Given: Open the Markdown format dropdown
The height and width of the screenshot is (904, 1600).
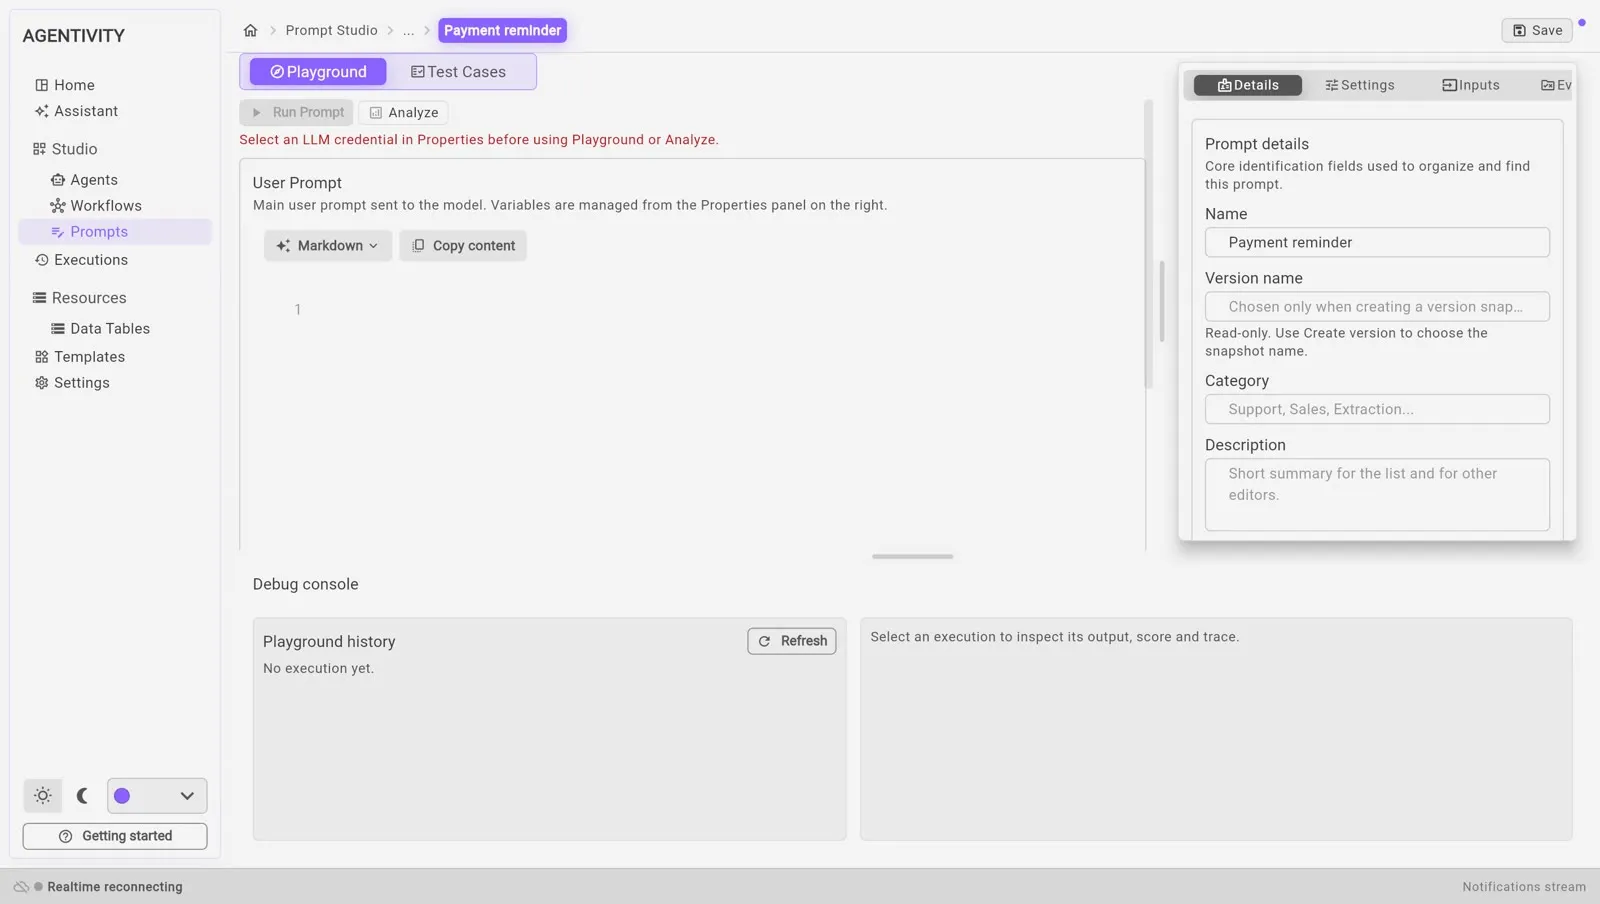Looking at the screenshot, I should [x=327, y=246].
